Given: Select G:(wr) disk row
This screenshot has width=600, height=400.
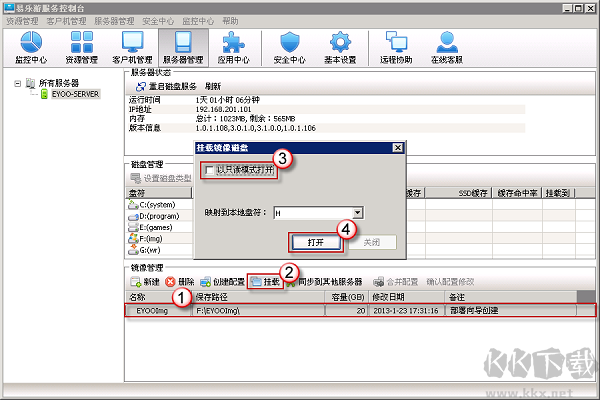Looking at the screenshot, I should point(159,250).
